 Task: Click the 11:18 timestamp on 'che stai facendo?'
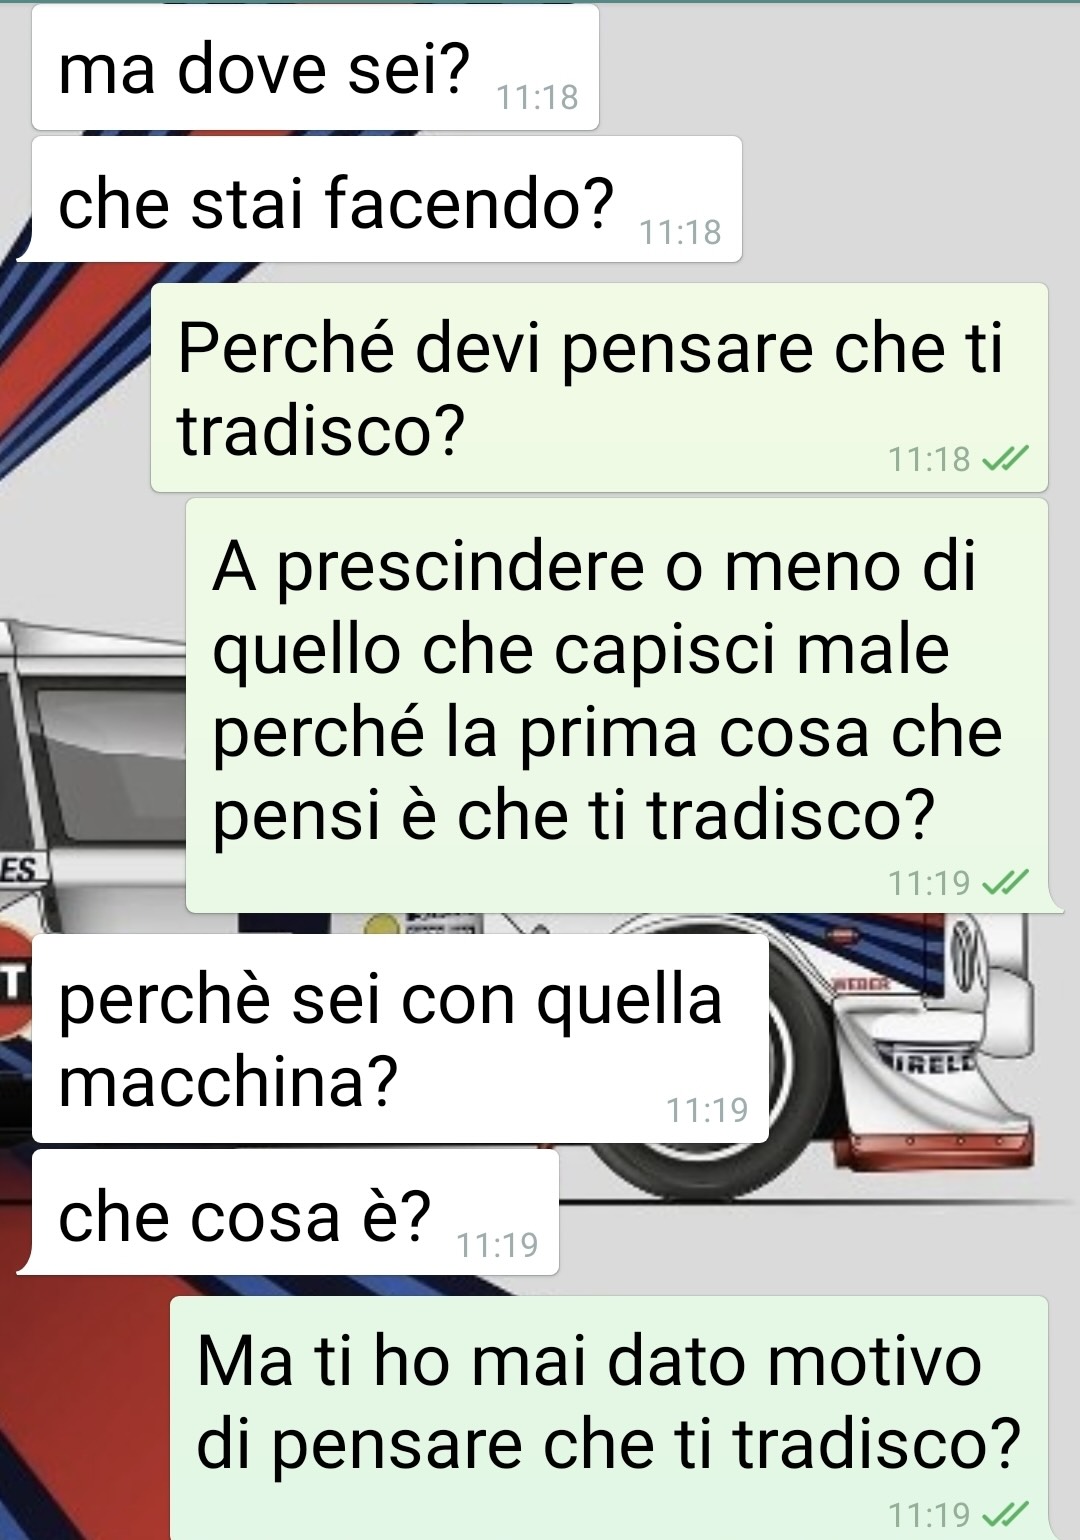tap(680, 232)
